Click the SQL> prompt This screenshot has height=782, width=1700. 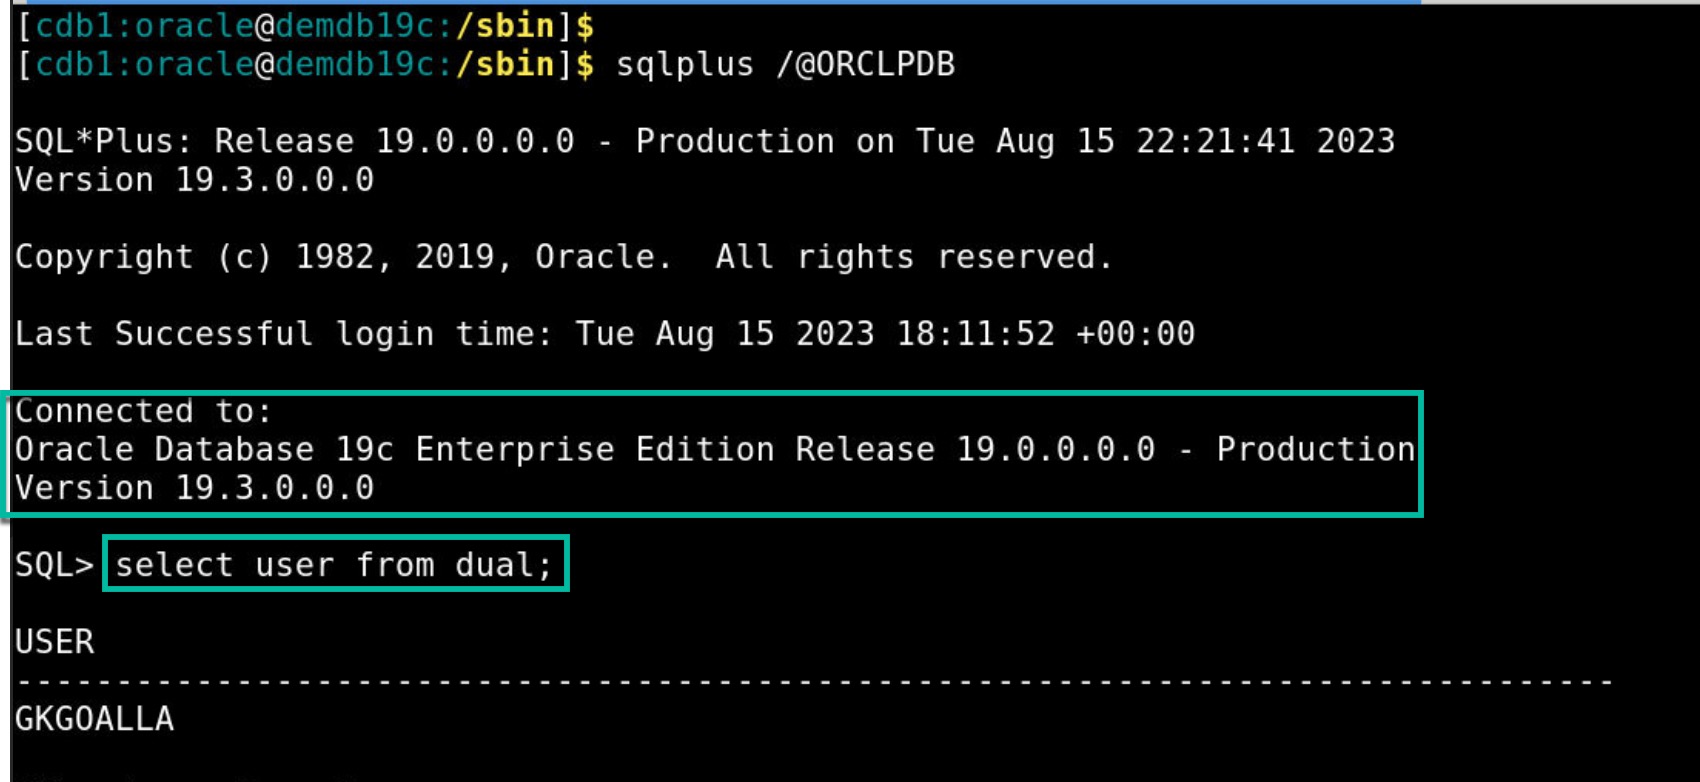54,565
